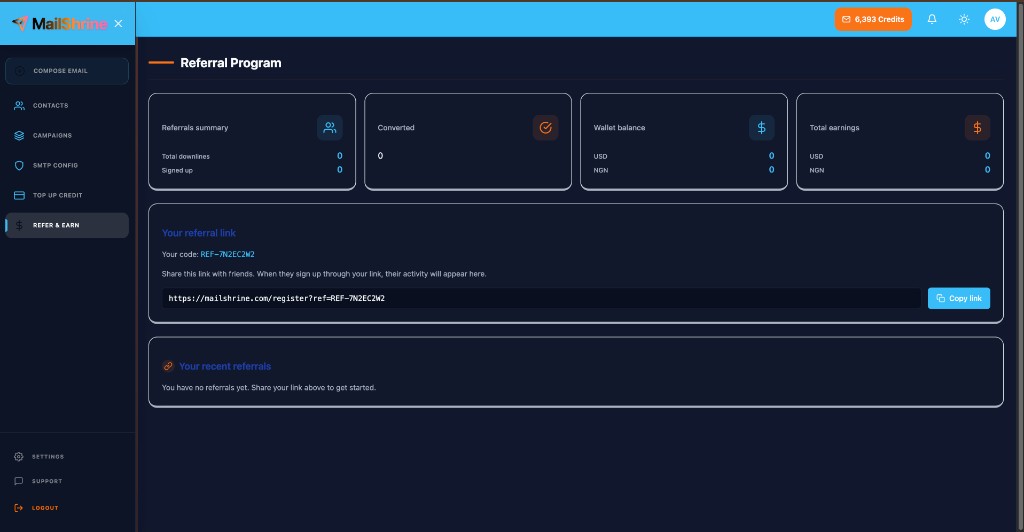The height and width of the screenshot is (532, 1024).
Task: Open SMTP Config page
Action: [67, 165]
